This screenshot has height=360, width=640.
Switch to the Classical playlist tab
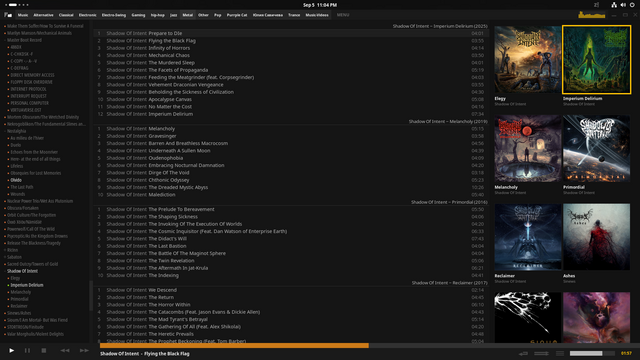[x=66, y=15]
